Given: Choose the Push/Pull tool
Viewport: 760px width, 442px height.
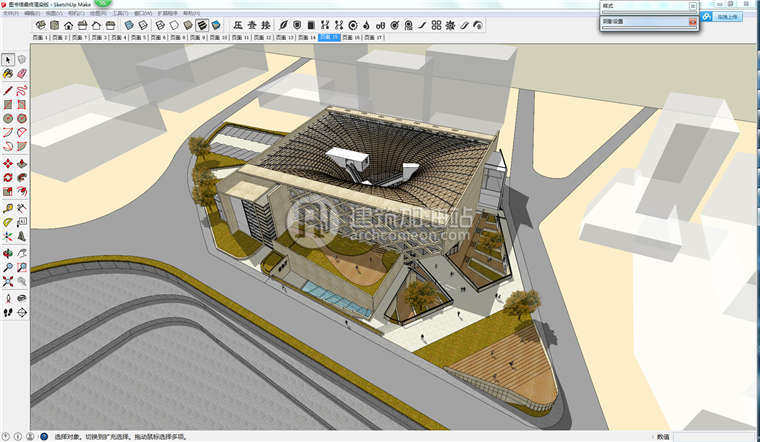Looking at the screenshot, I should point(22,164).
